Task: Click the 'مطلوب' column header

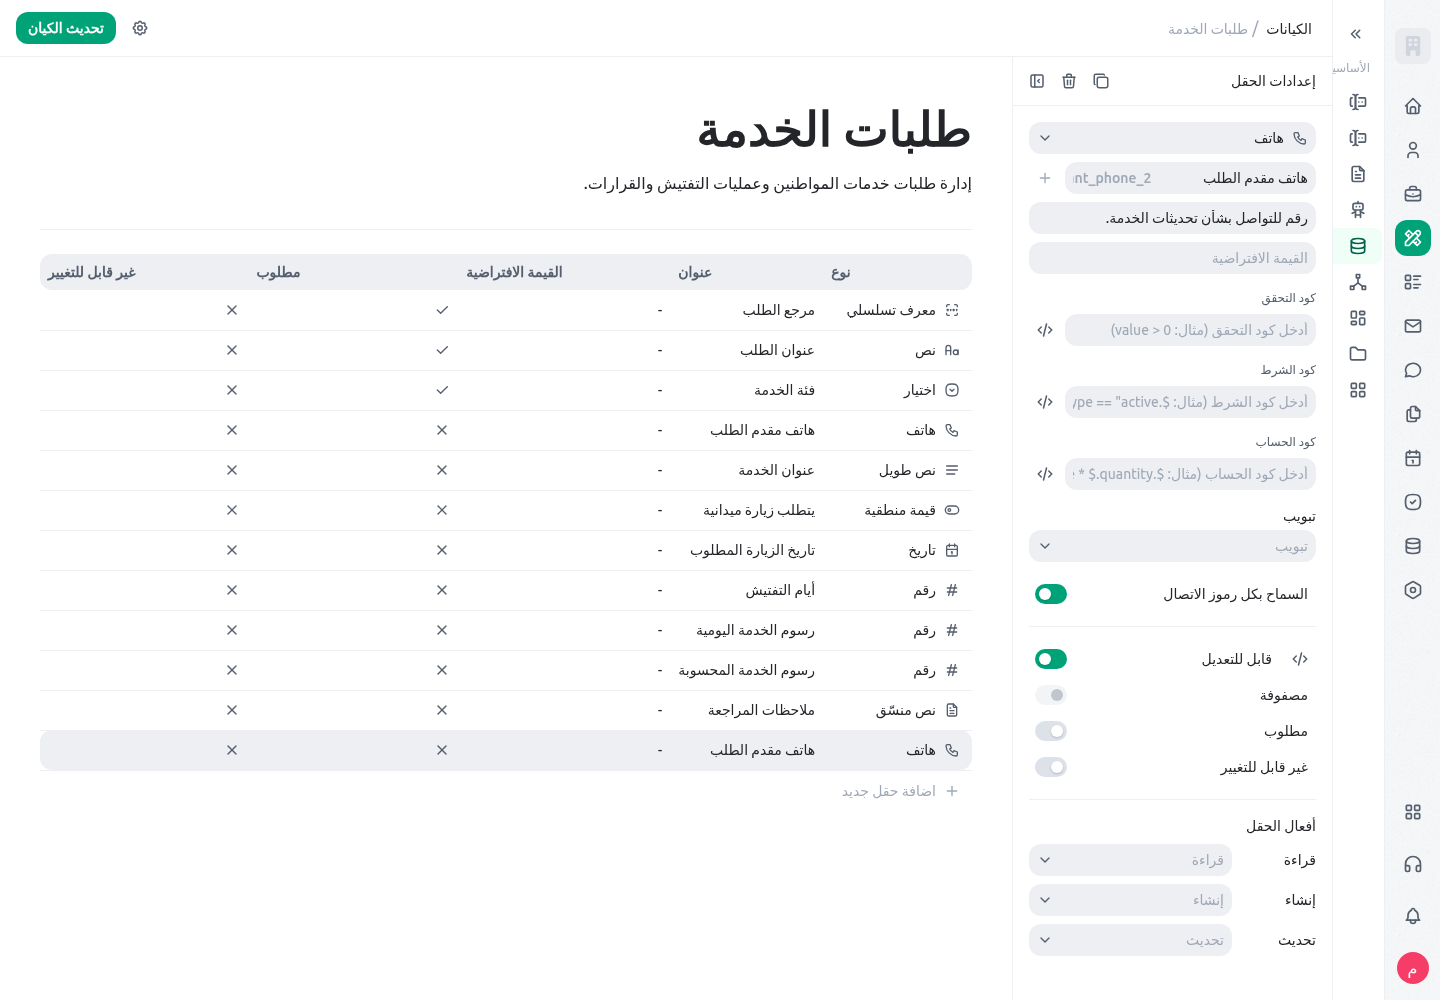Action: pyautogui.click(x=278, y=272)
